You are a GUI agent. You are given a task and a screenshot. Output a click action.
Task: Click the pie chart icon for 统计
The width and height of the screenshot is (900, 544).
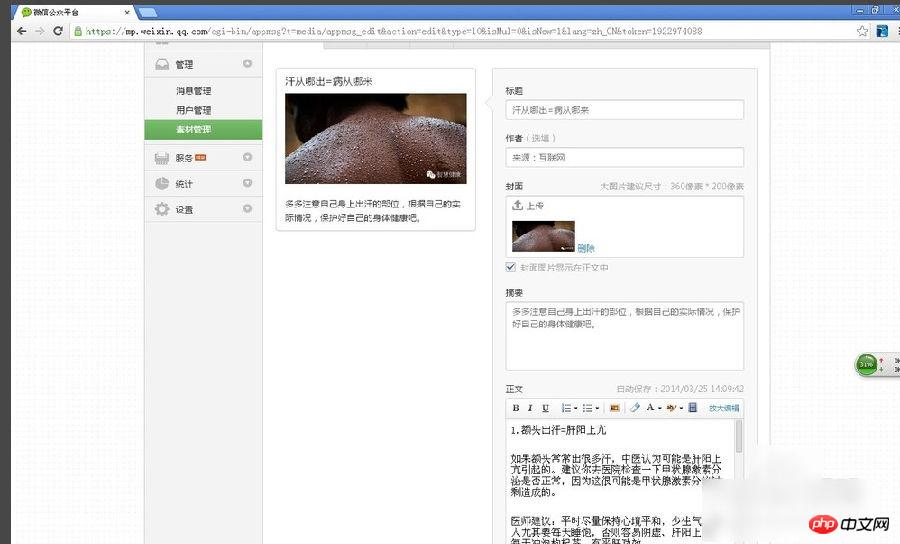point(162,184)
